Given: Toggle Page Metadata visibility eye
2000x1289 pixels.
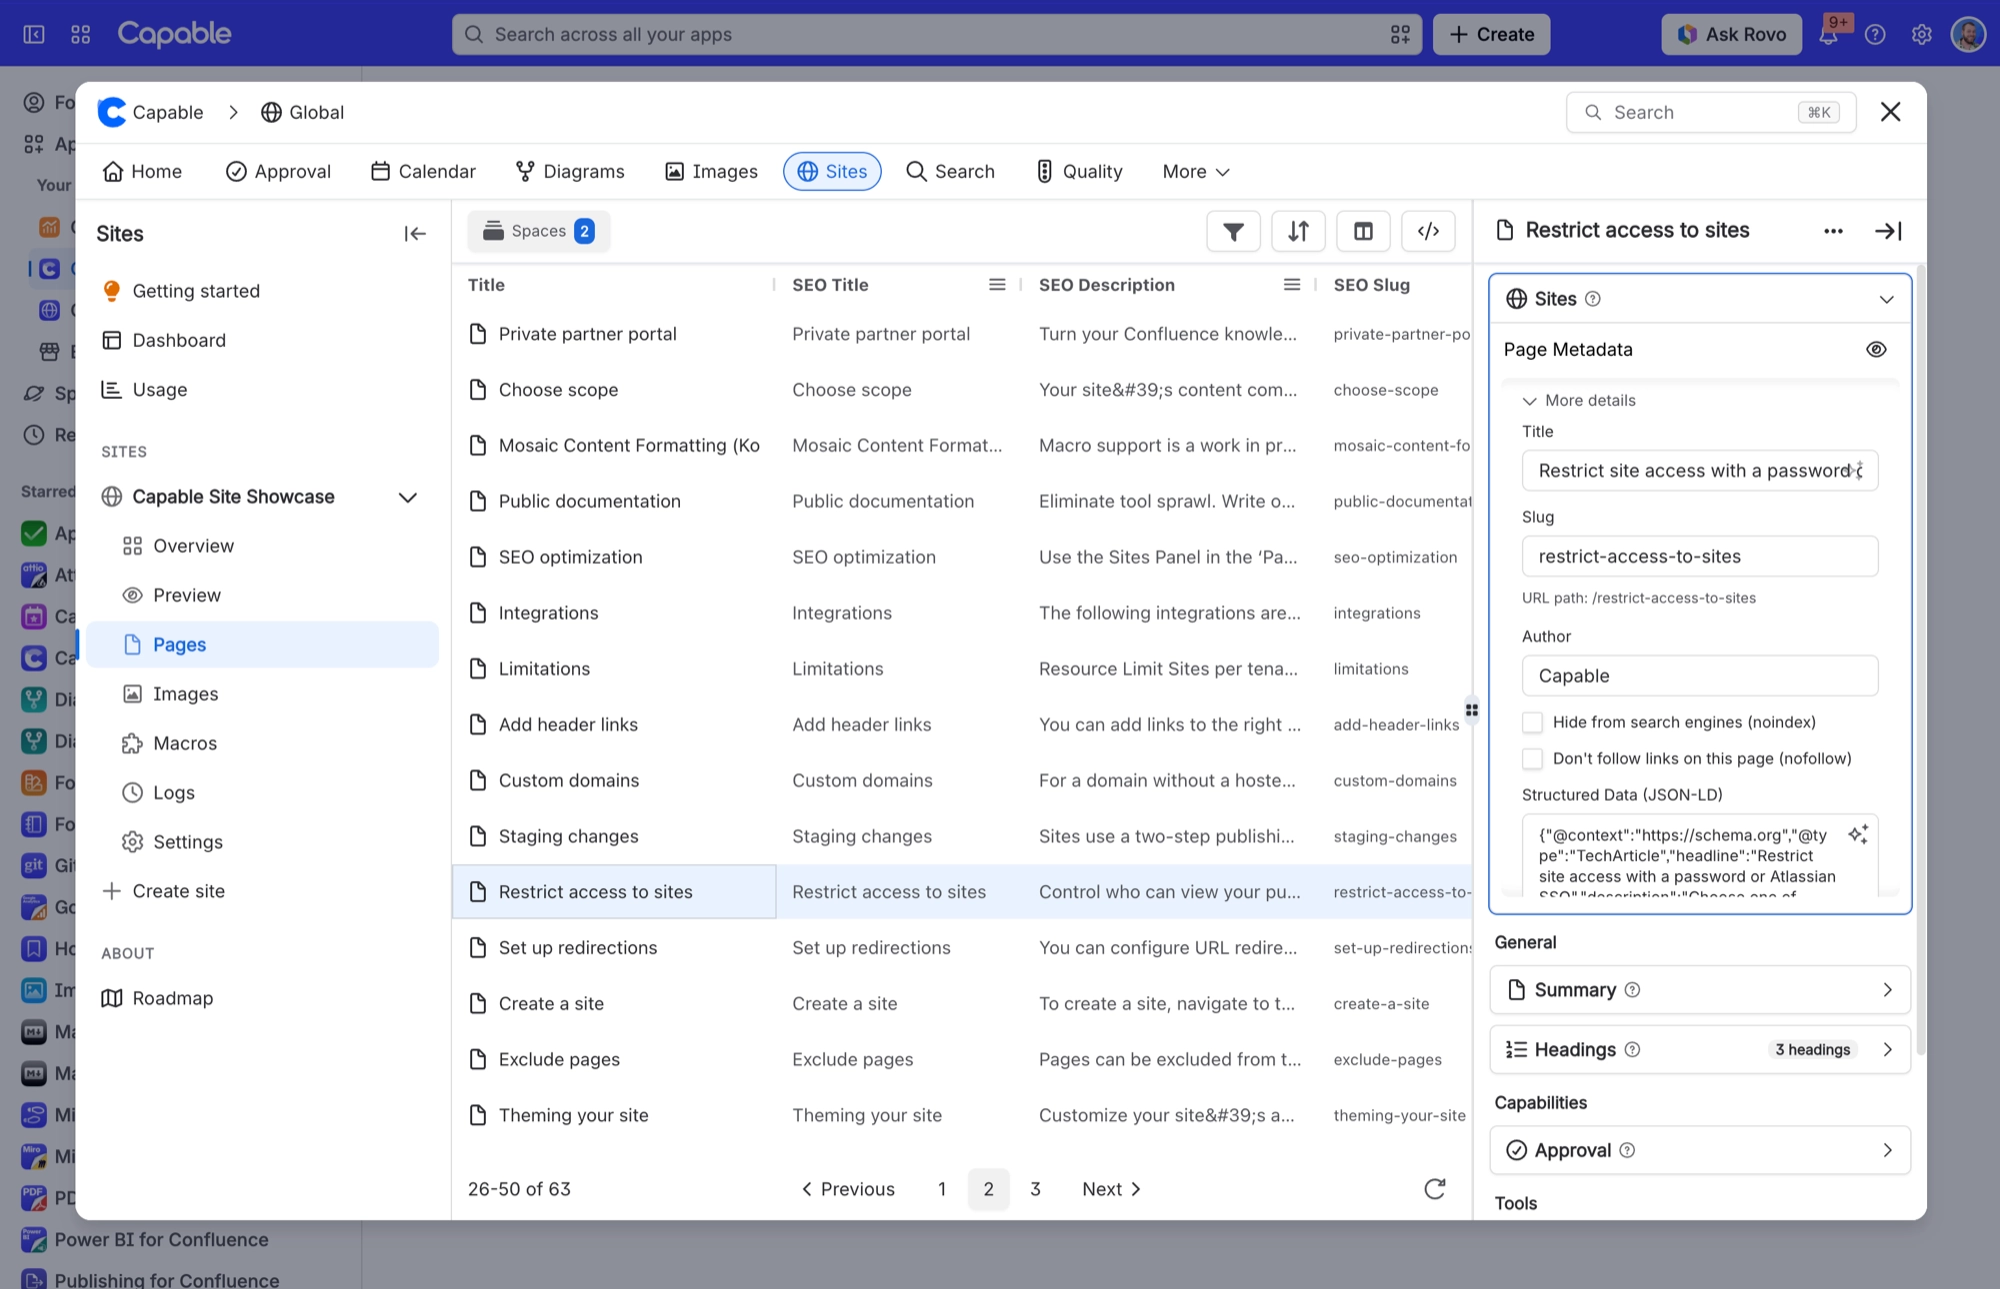Looking at the screenshot, I should pyautogui.click(x=1876, y=349).
